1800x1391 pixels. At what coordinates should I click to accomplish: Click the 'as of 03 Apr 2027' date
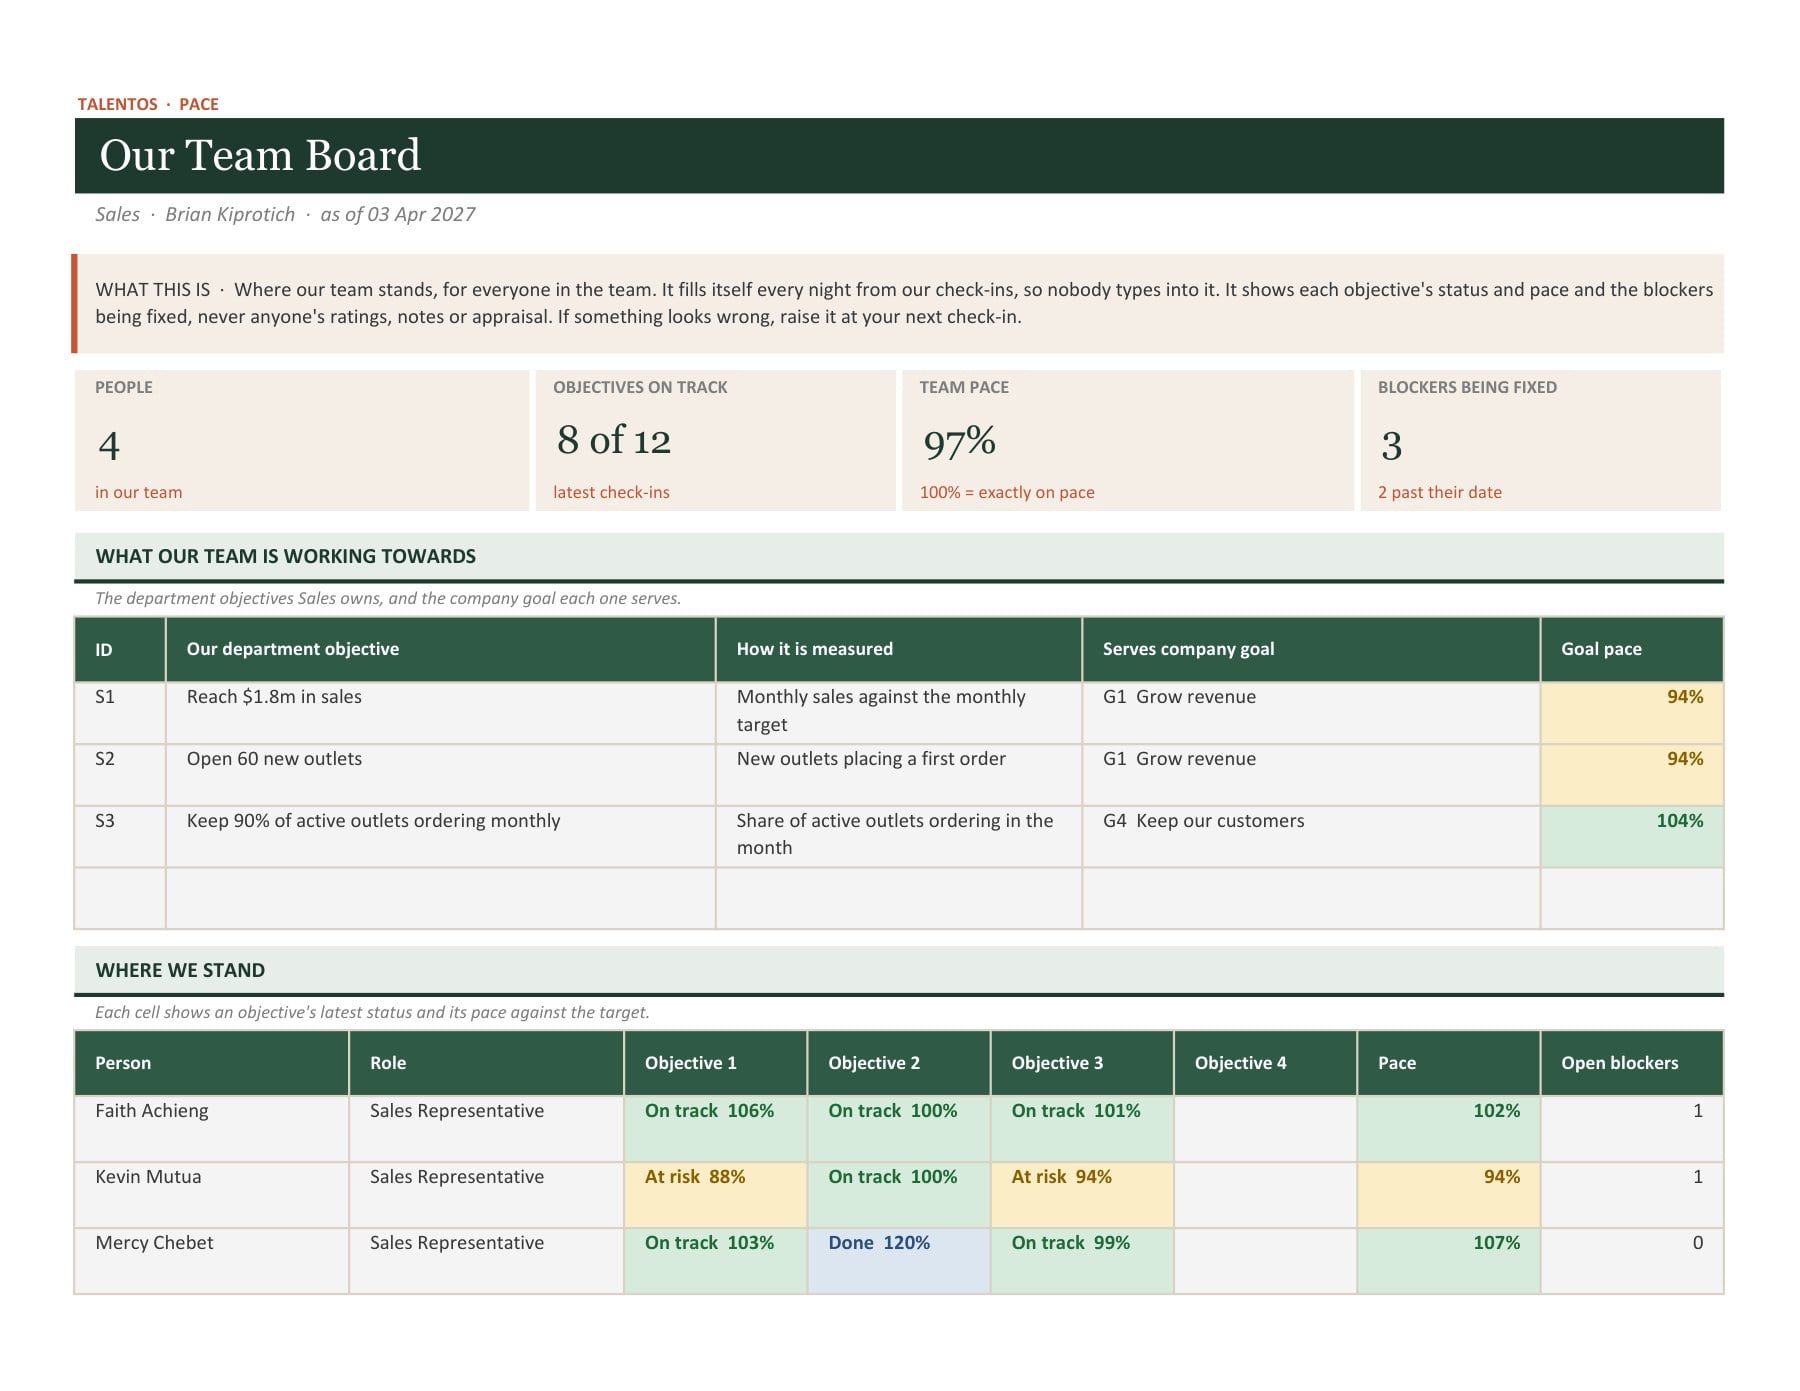click(397, 214)
